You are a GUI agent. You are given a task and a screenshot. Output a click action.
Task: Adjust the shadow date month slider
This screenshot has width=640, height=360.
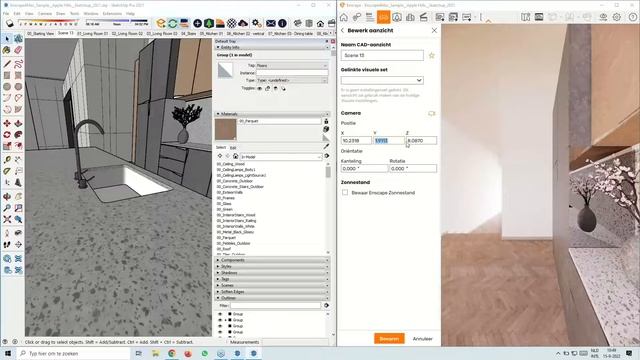(48, 22)
